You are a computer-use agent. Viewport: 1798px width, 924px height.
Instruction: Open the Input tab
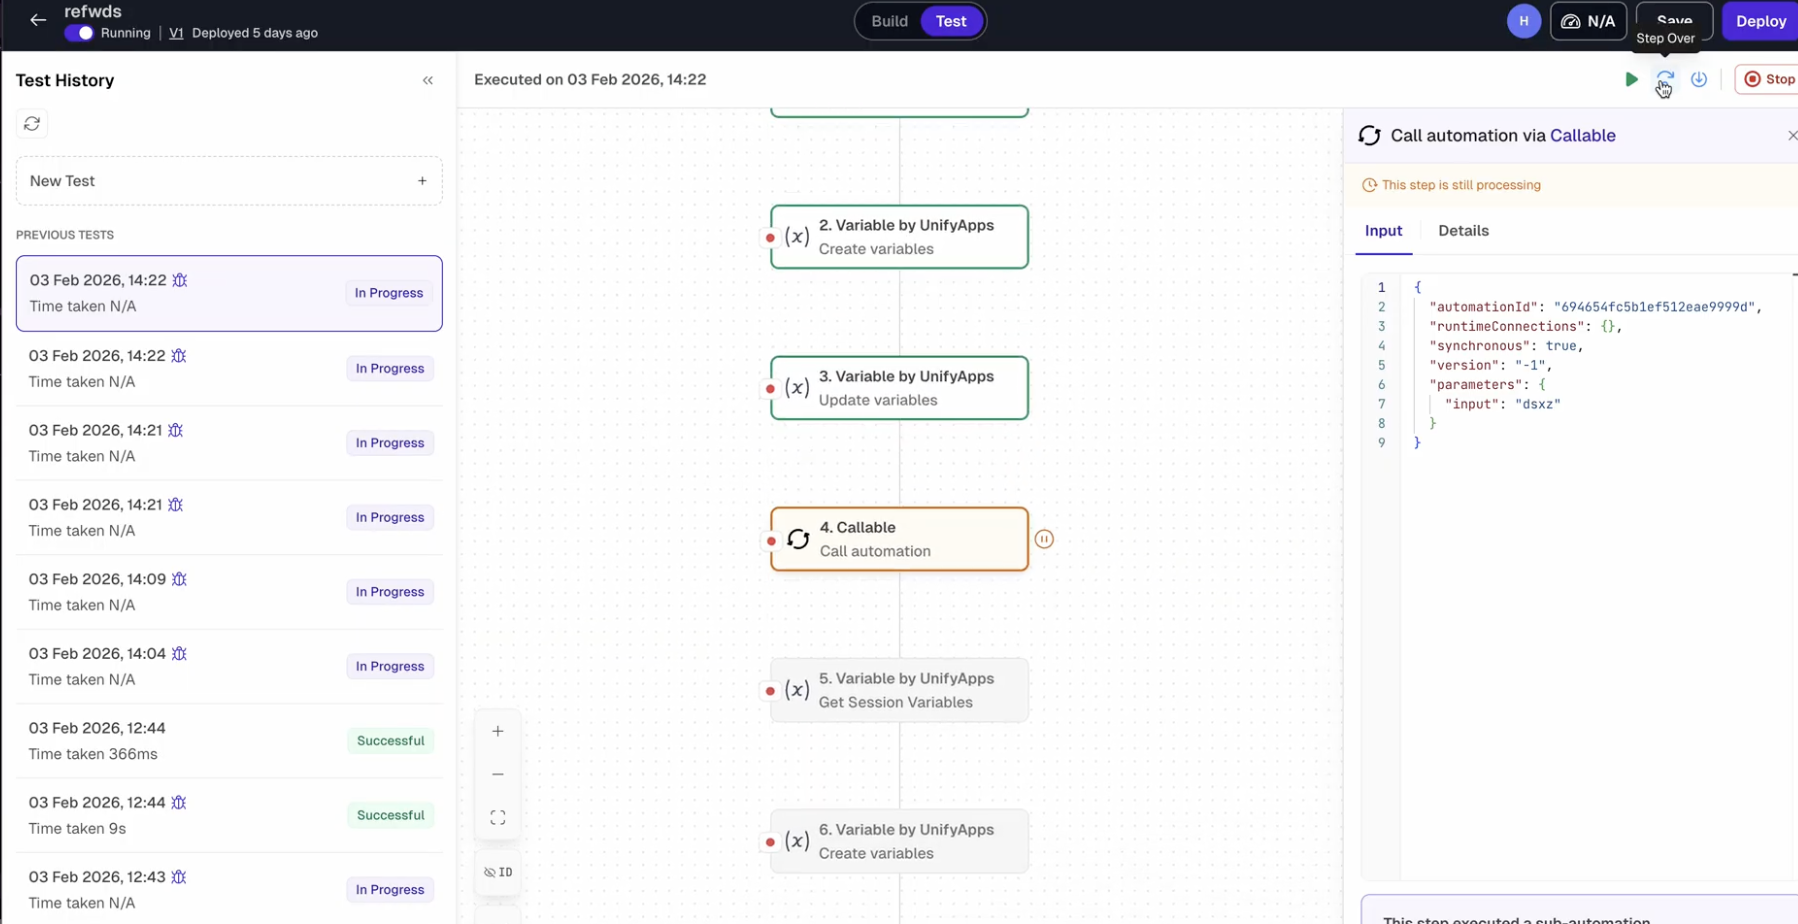(x=1384, y=231)
